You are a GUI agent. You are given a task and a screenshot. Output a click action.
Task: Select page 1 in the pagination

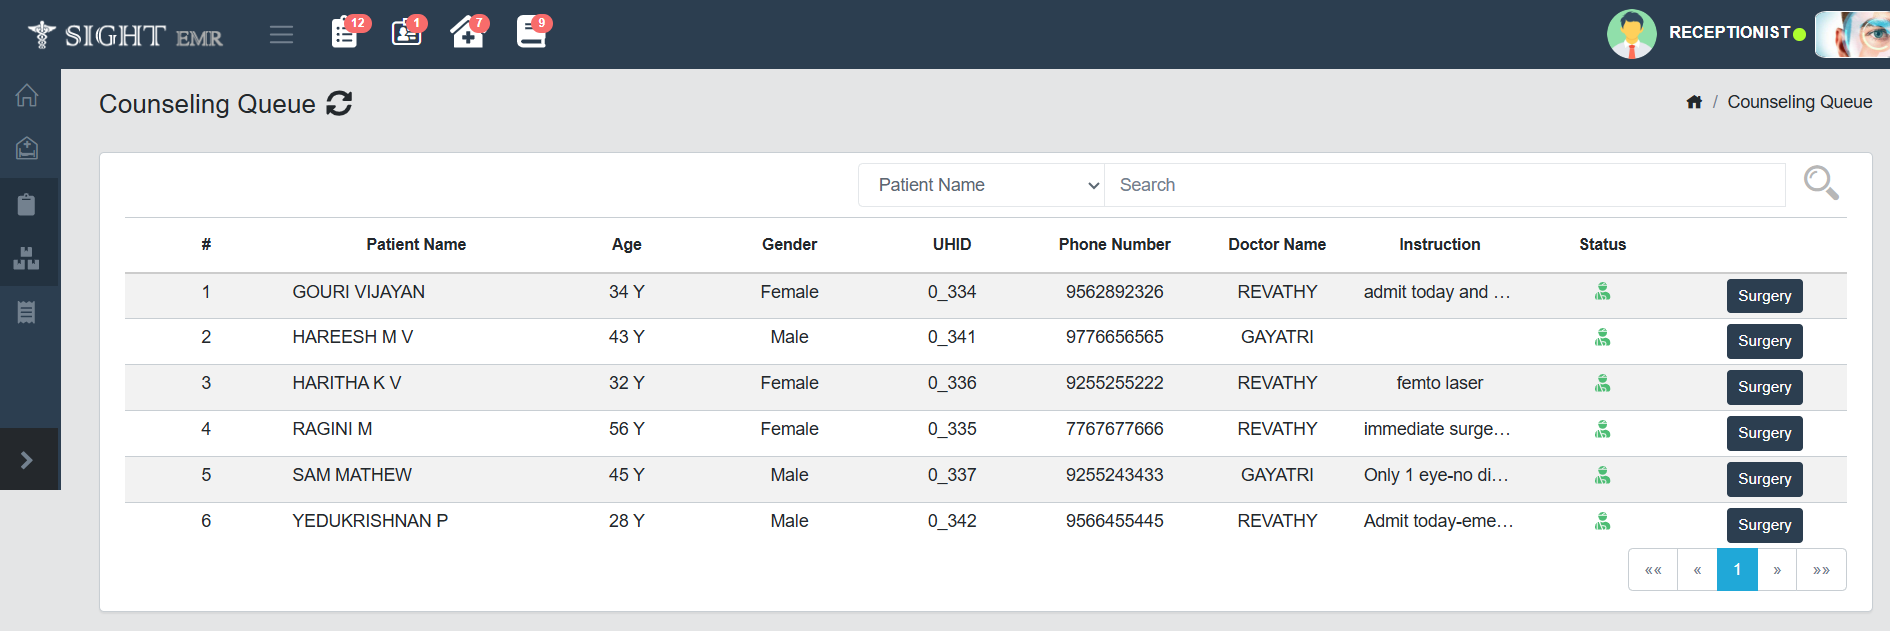[1737, 570]
